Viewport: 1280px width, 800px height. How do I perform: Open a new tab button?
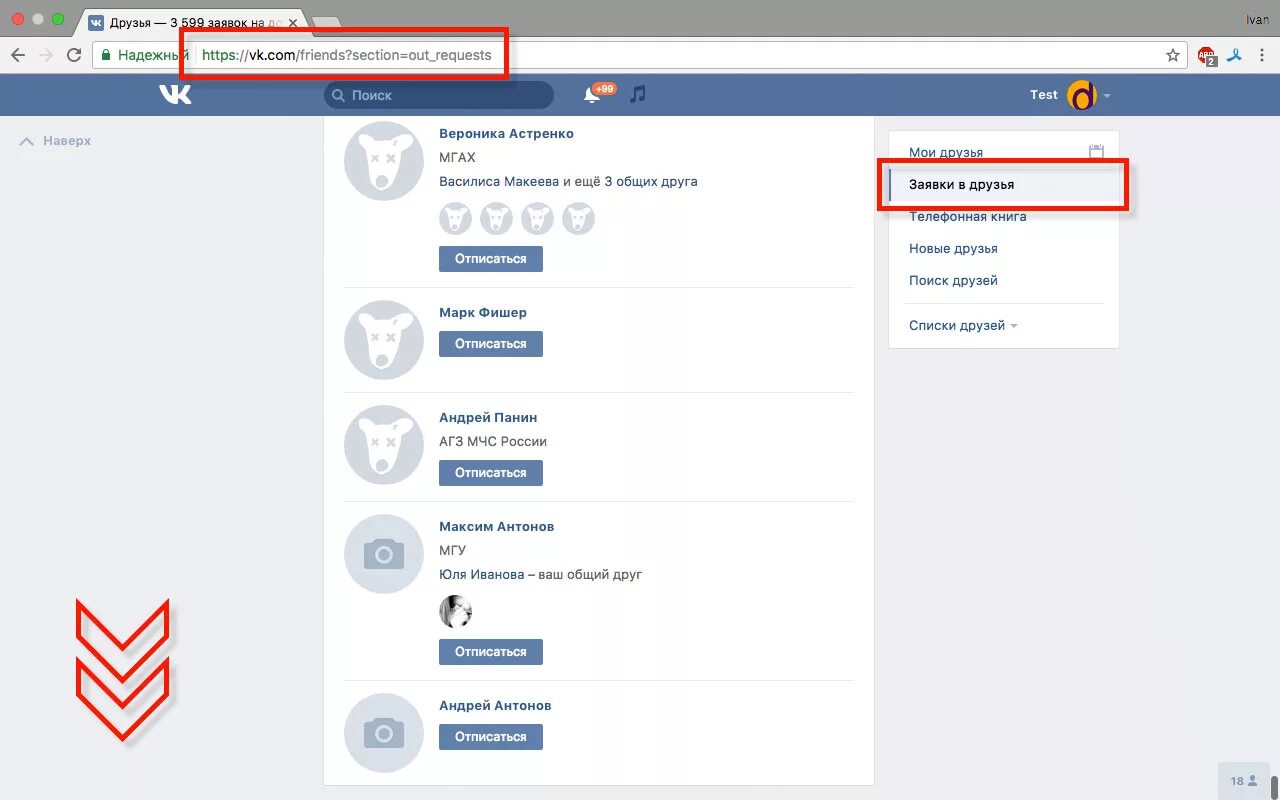click(x=326, y=22)
